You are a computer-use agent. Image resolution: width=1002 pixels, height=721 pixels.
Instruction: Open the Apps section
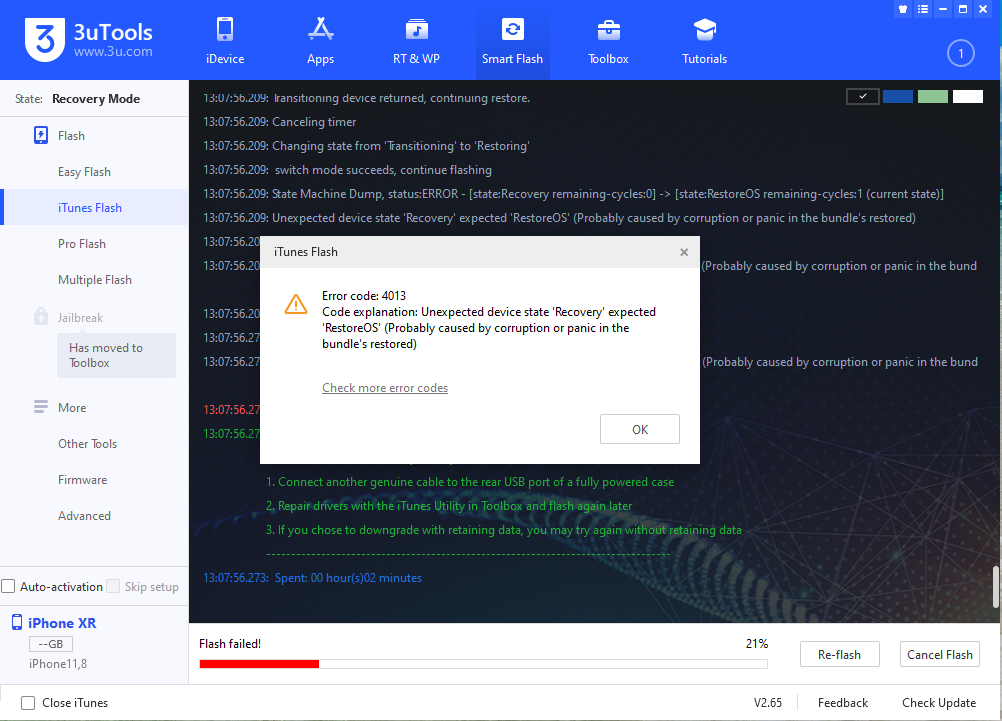tap(320, 41)
